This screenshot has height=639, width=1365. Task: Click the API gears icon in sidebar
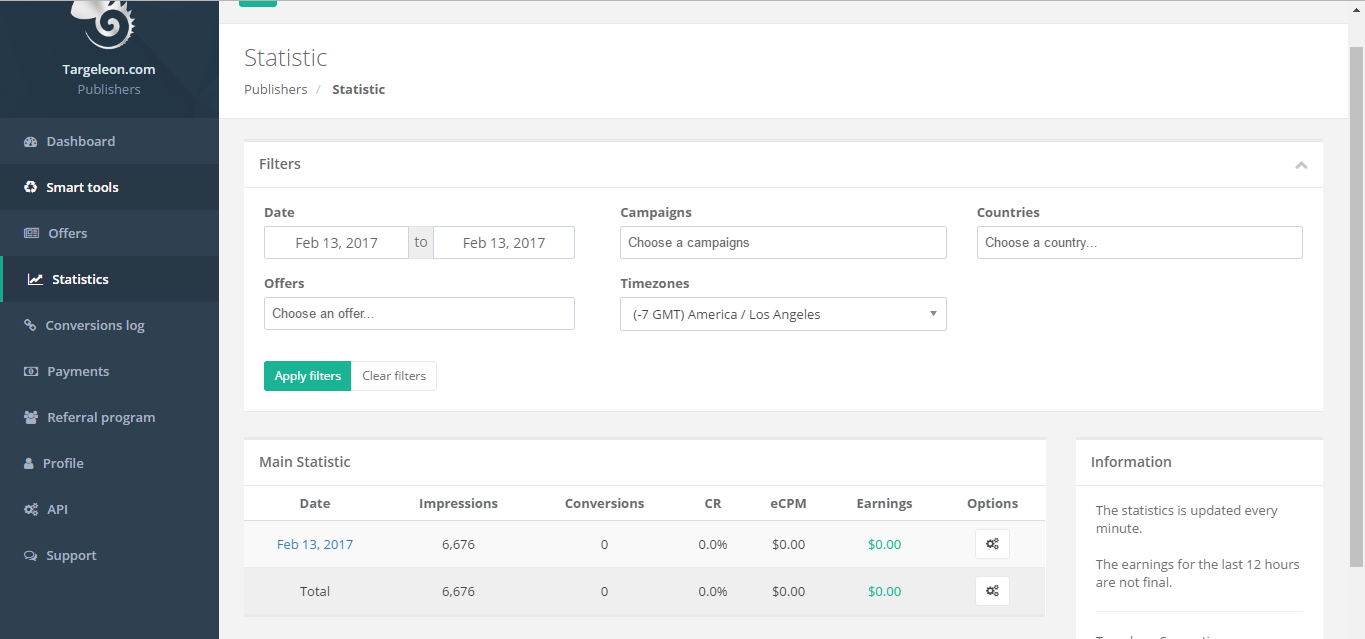pos(31,510)
